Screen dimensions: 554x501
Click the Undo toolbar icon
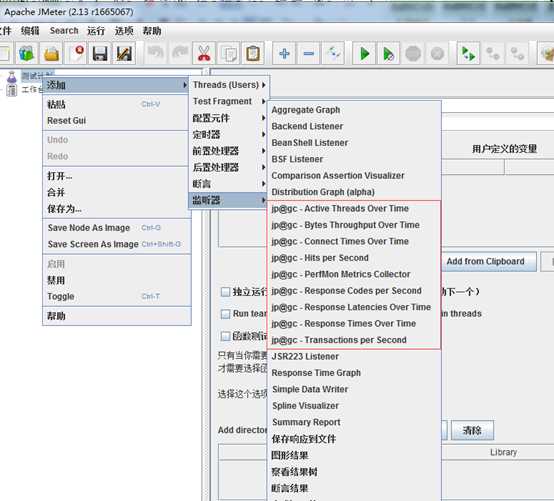click(x=155, y=54)
